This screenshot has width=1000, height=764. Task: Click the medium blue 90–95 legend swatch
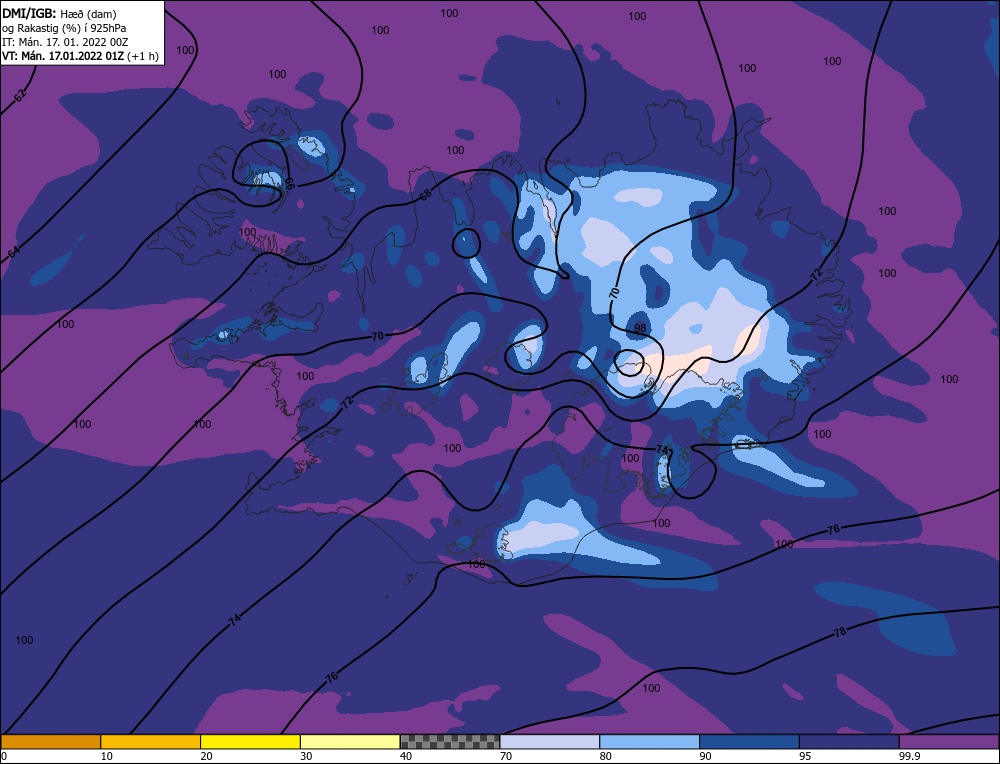tap(749, 742)
